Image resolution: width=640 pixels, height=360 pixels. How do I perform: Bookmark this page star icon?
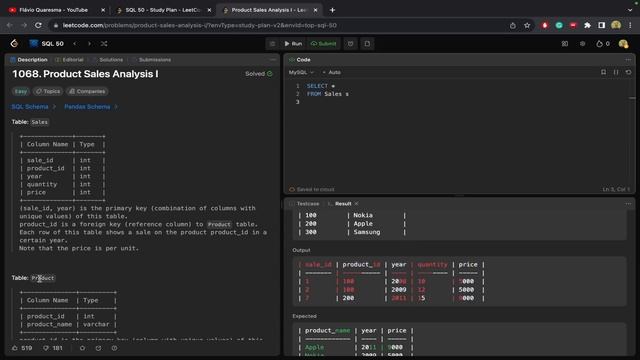point(527,25)
